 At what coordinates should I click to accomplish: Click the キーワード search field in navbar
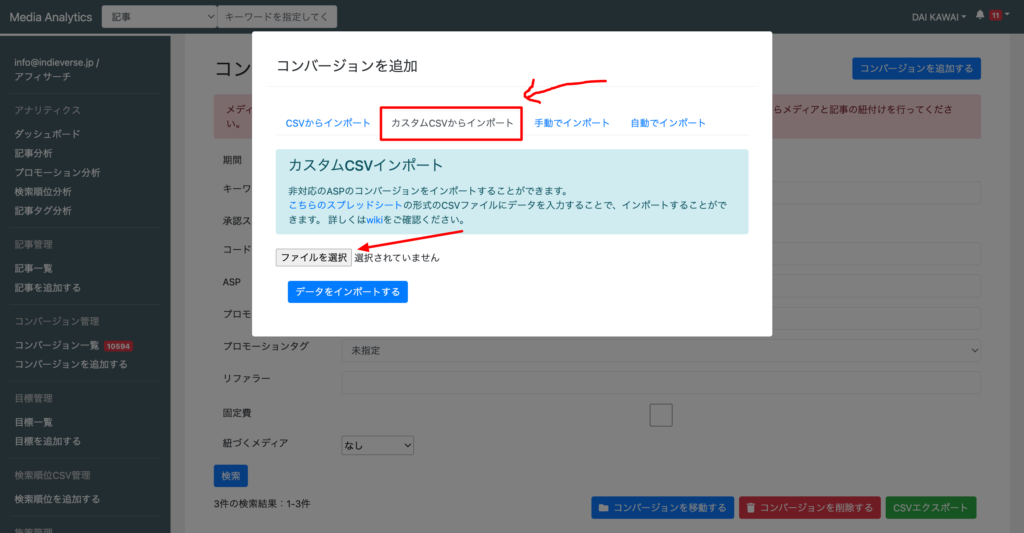point(277,17)
